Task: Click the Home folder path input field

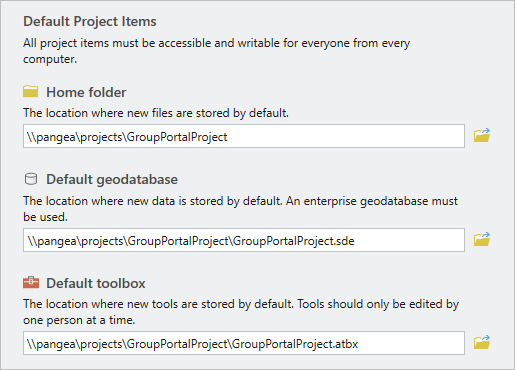Action: [244, 136]
